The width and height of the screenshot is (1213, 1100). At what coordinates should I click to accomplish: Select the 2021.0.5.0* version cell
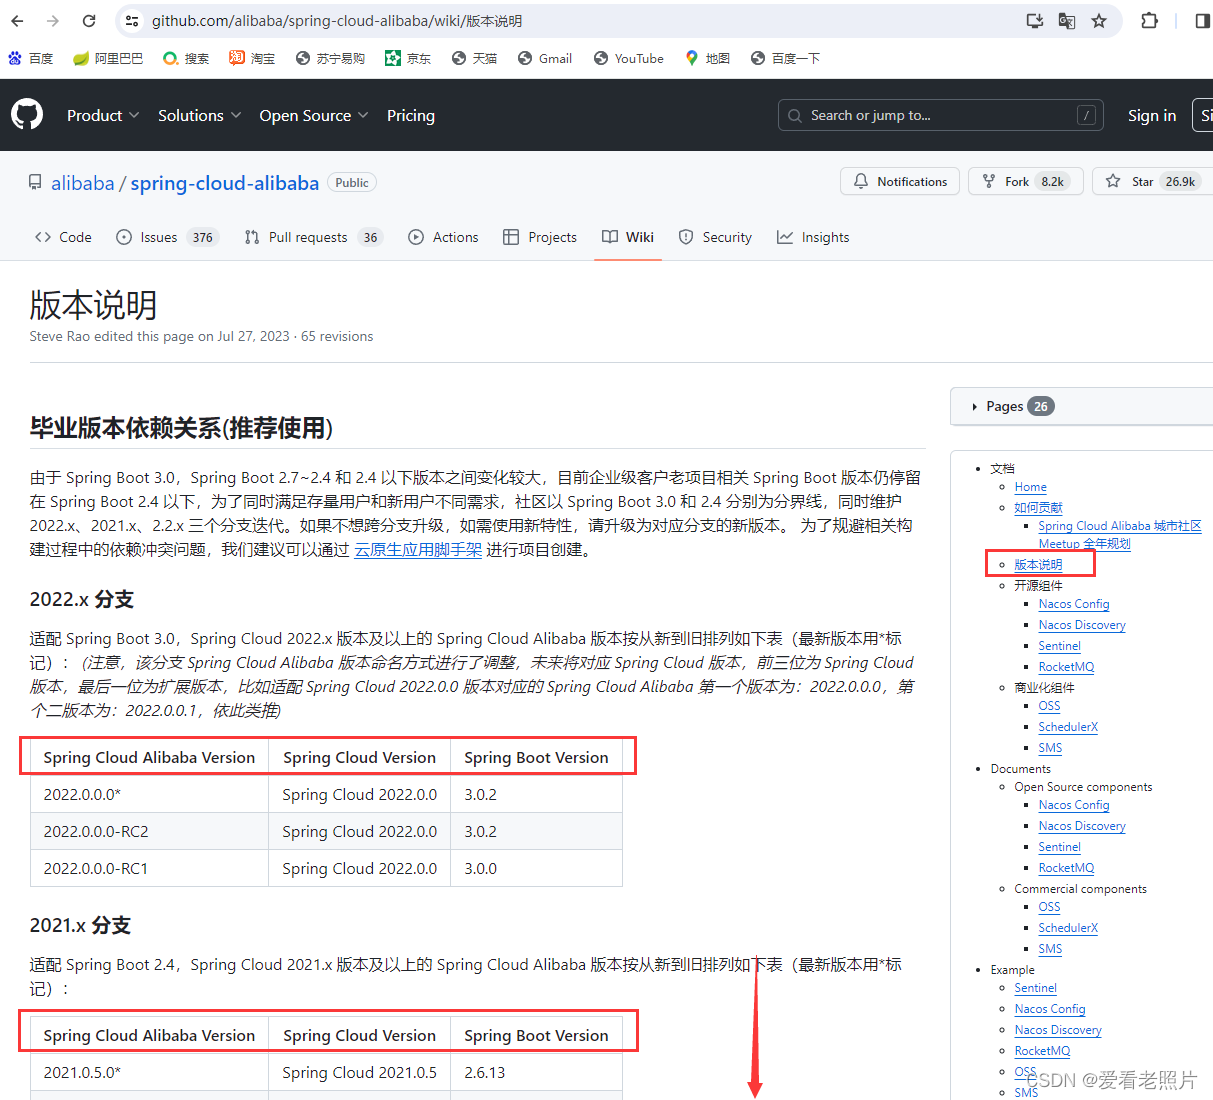149,1072
